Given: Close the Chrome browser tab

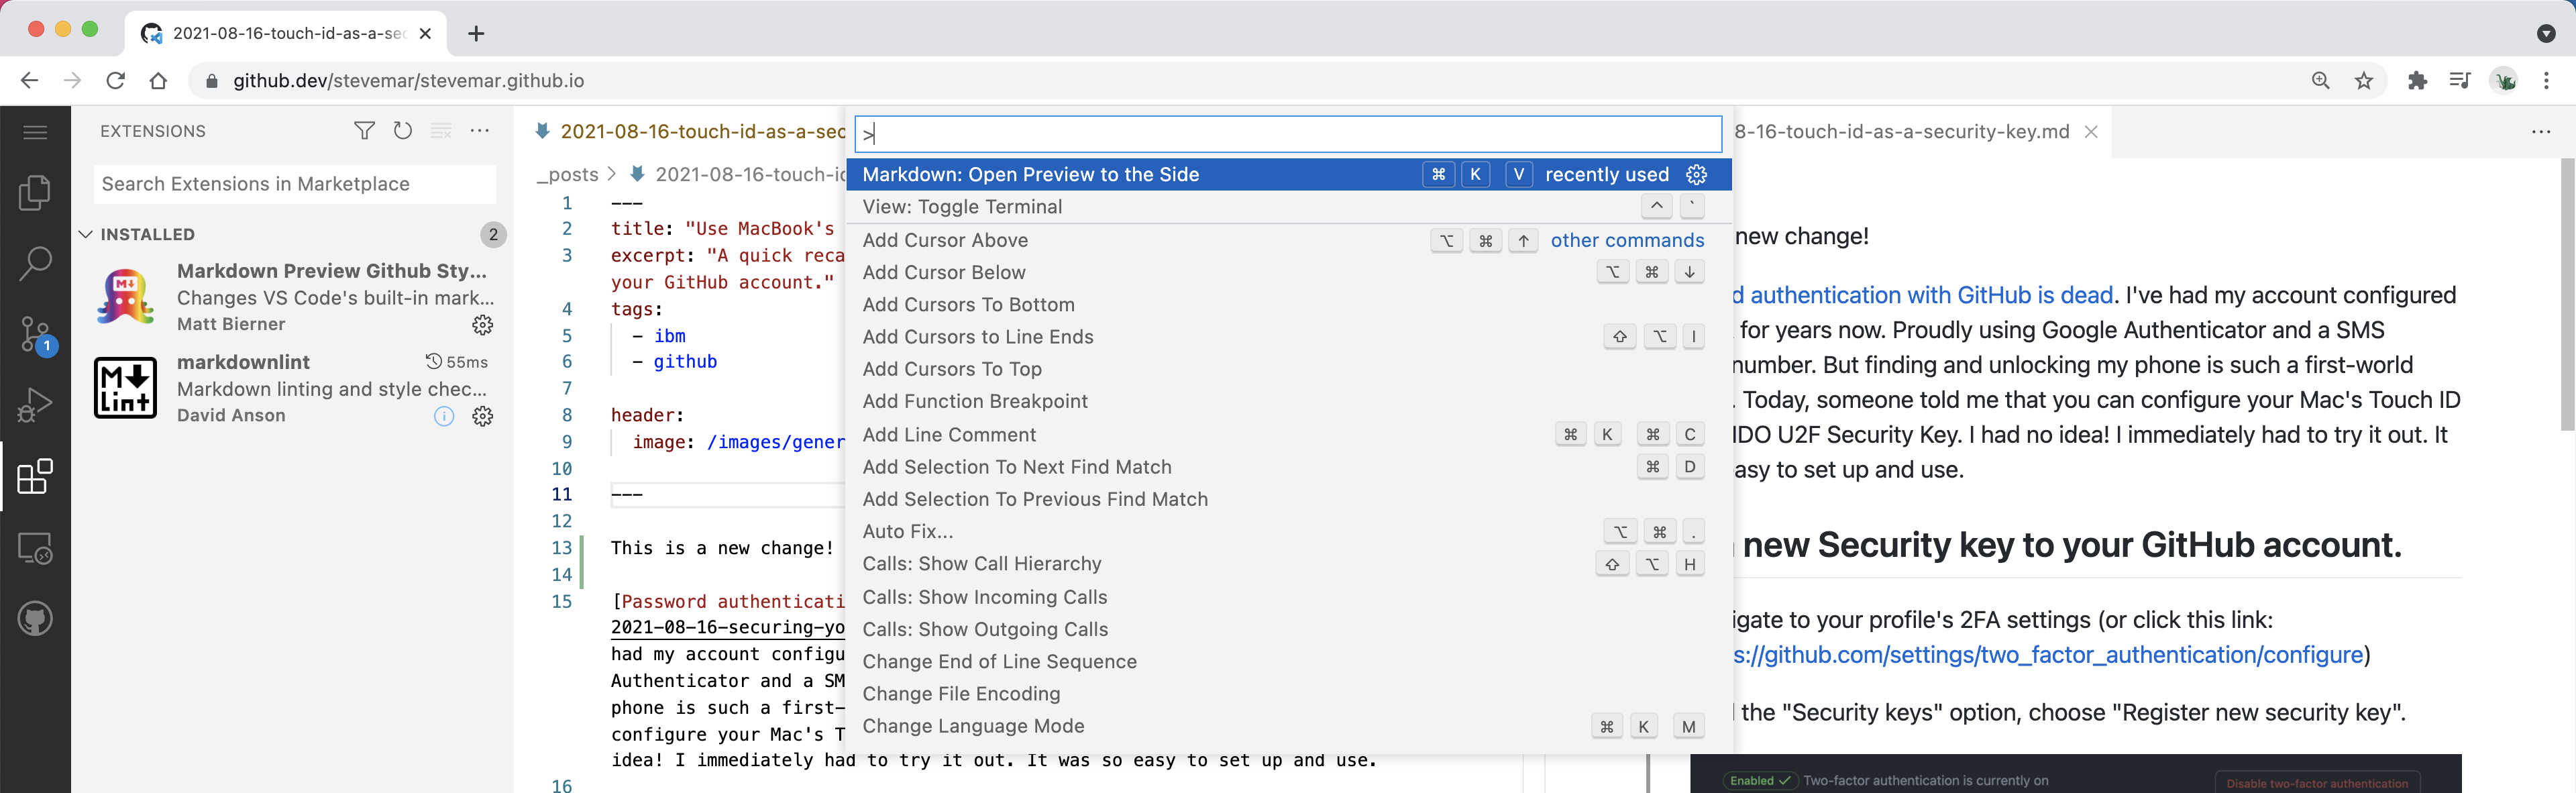Looking at the screenshot, I should 425,34.
